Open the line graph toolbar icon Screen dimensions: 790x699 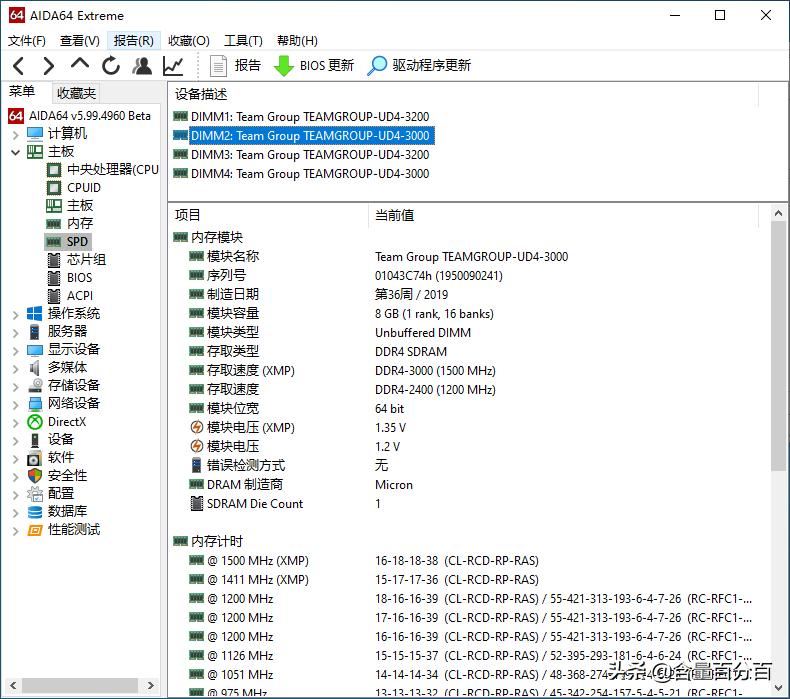pos(173,66)
